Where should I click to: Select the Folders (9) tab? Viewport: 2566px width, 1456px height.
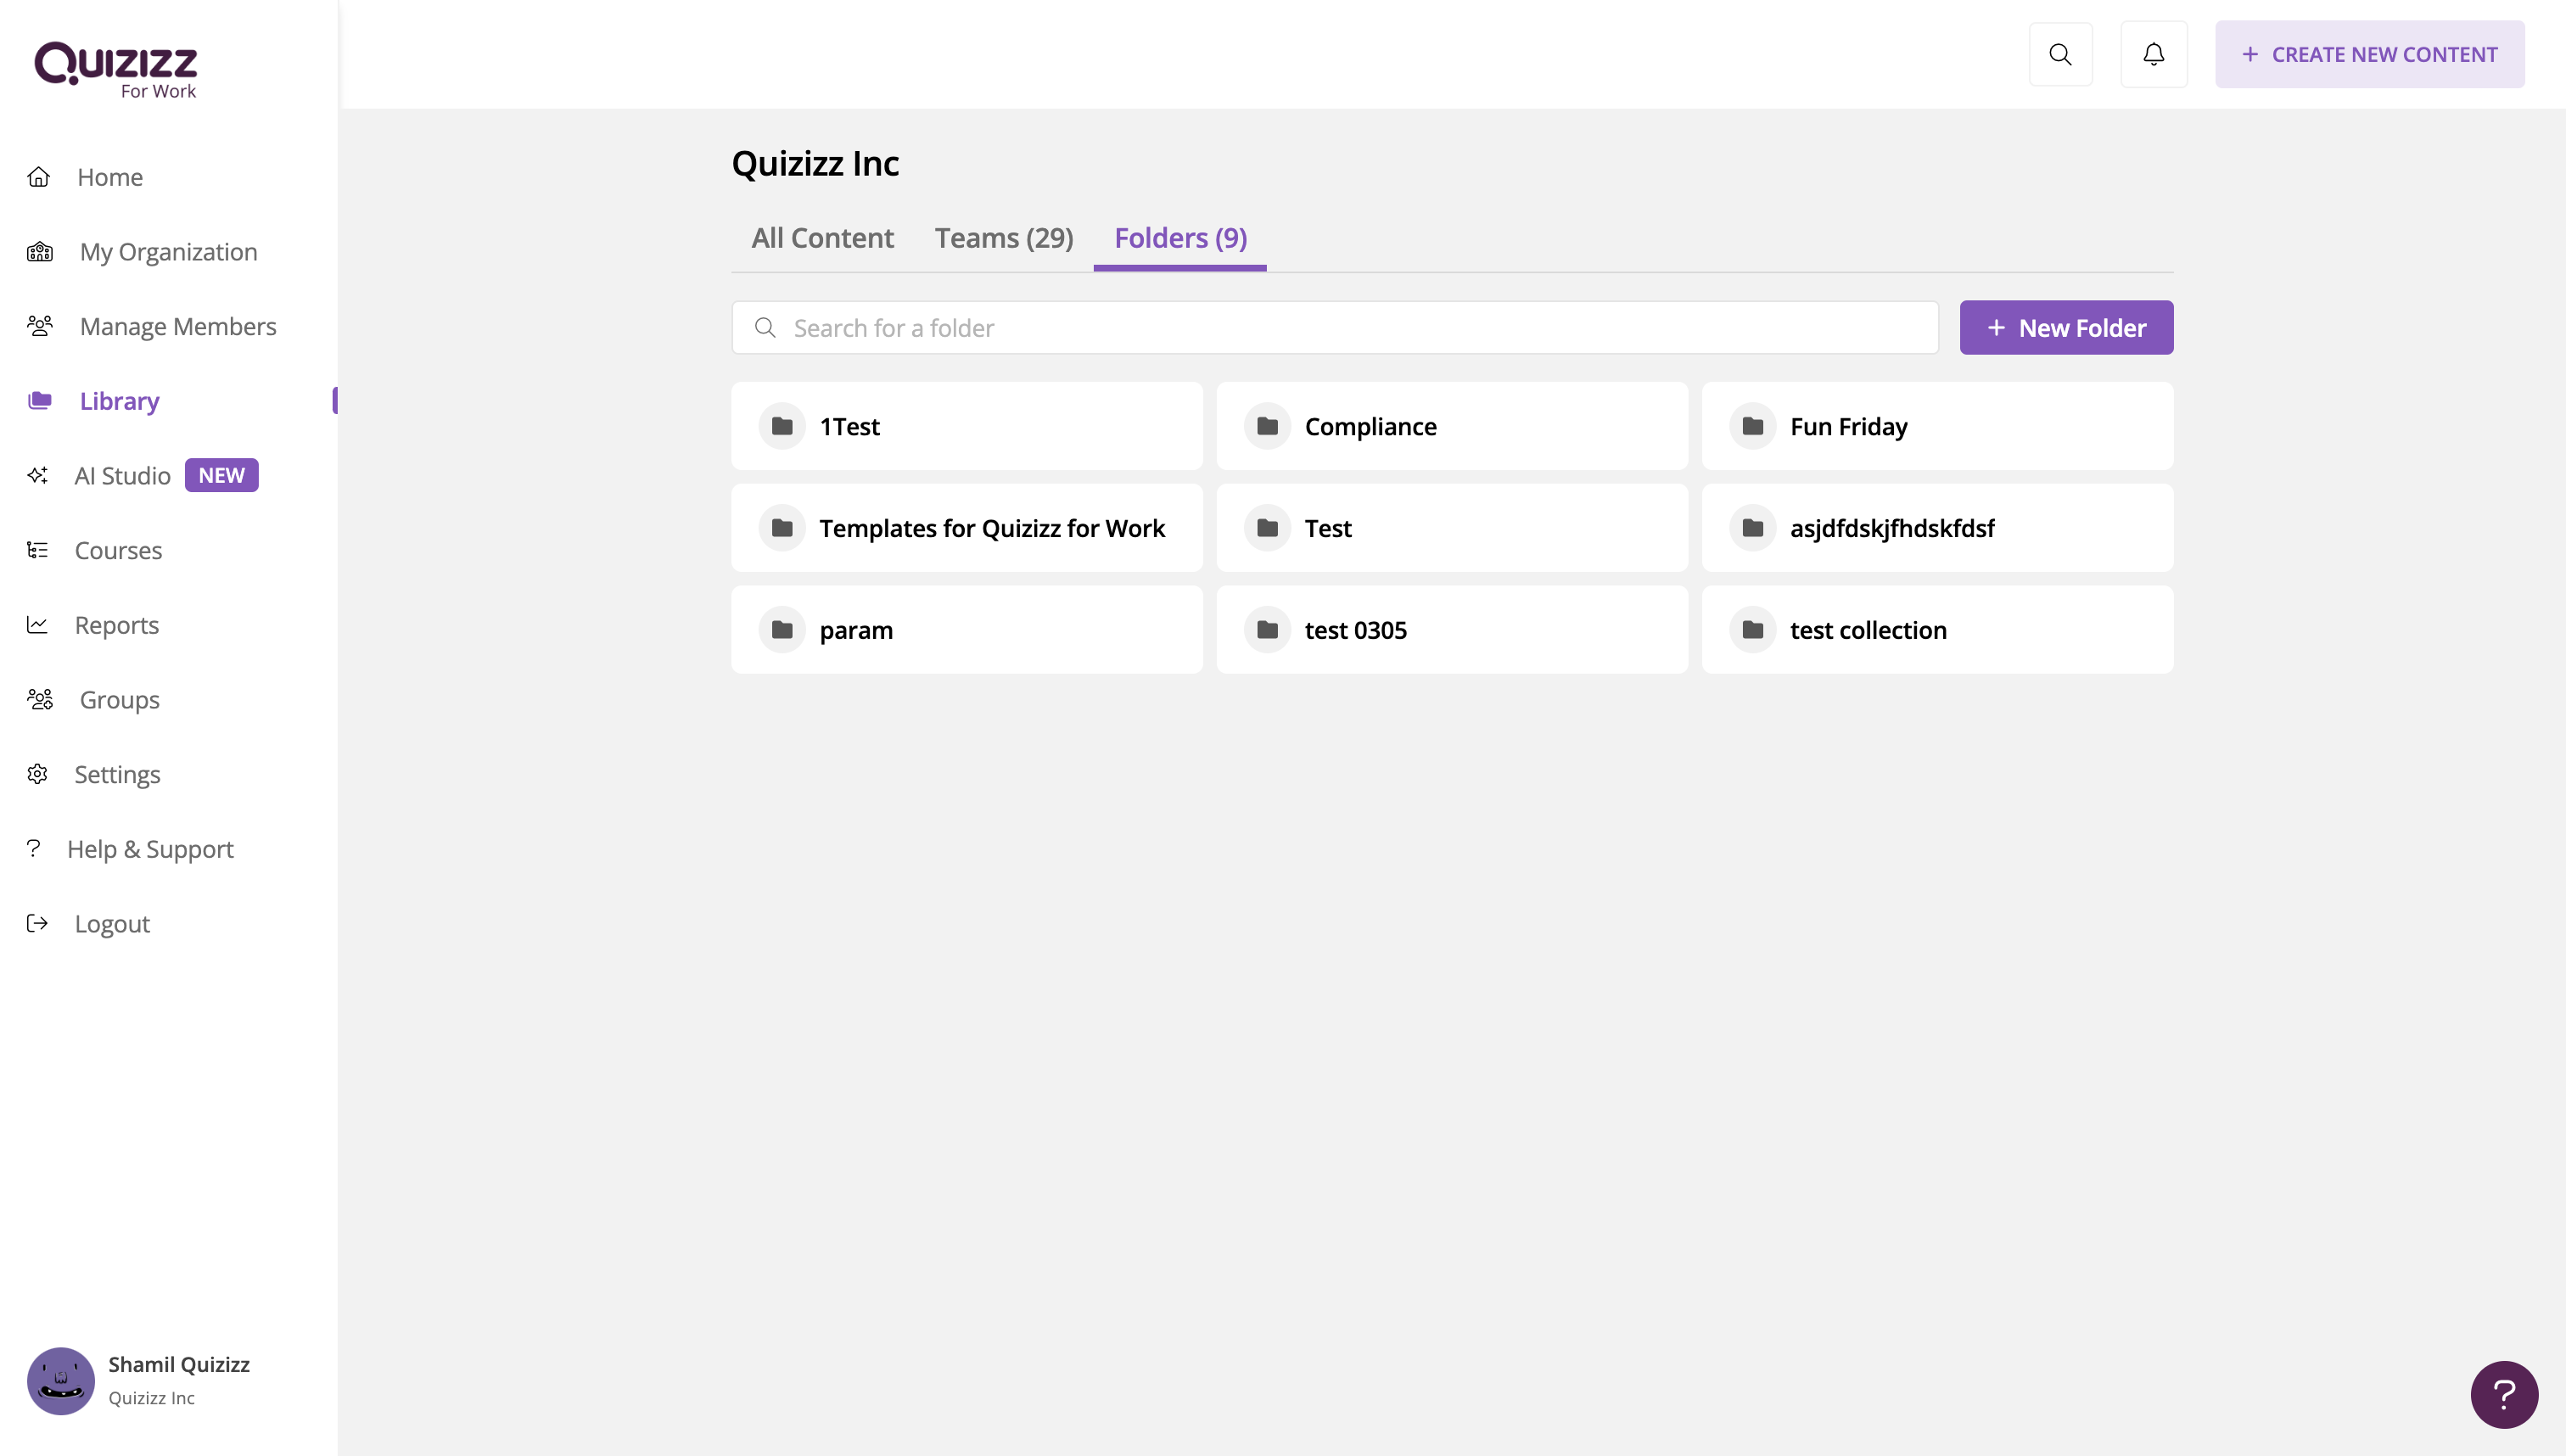[x=1180, y=238]
